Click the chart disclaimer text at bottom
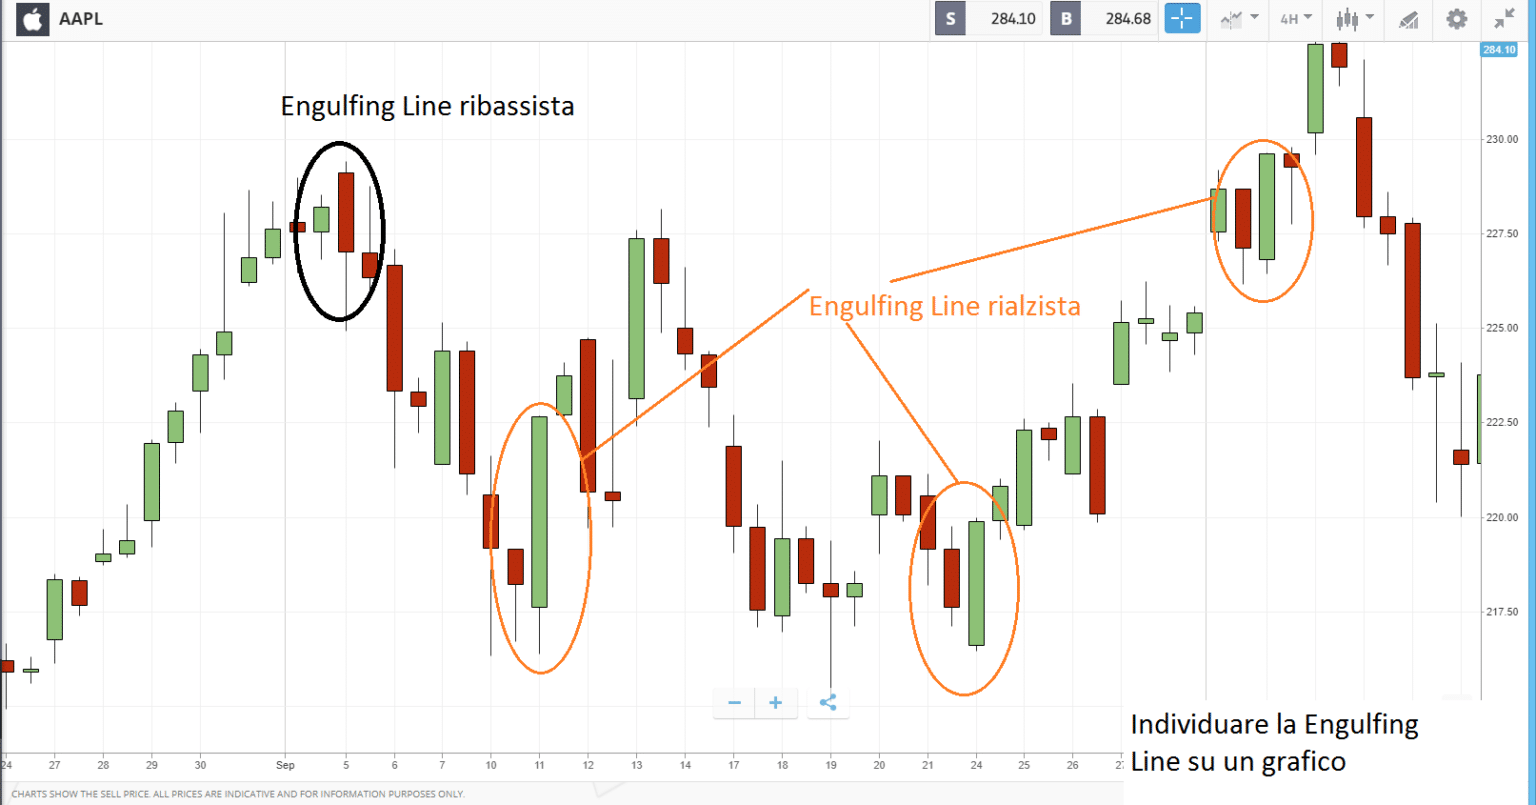 click(238, 793)
